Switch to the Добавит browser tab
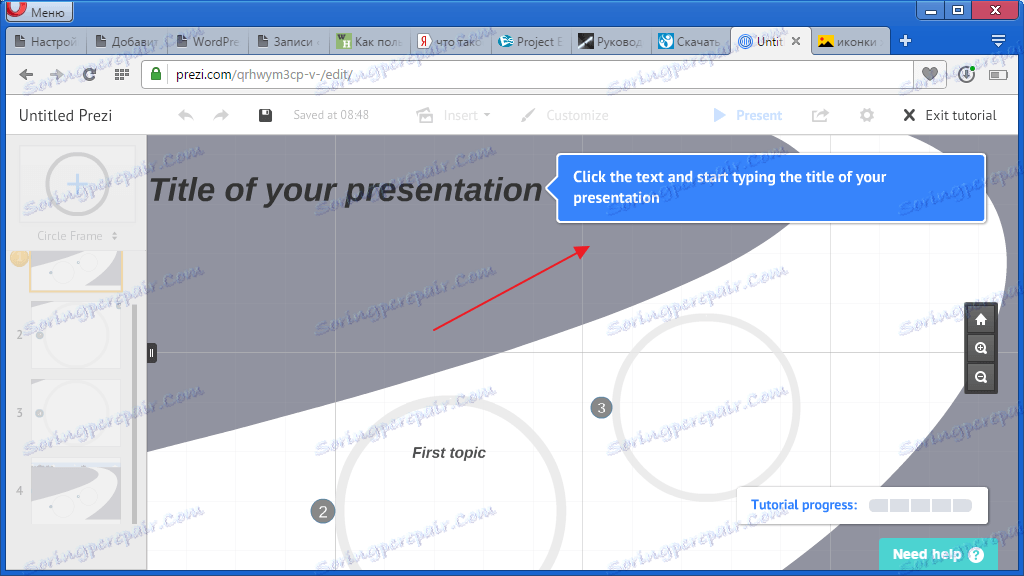Image resolution: width=1024 pixels, height=576 pixels. pos(127,42)
